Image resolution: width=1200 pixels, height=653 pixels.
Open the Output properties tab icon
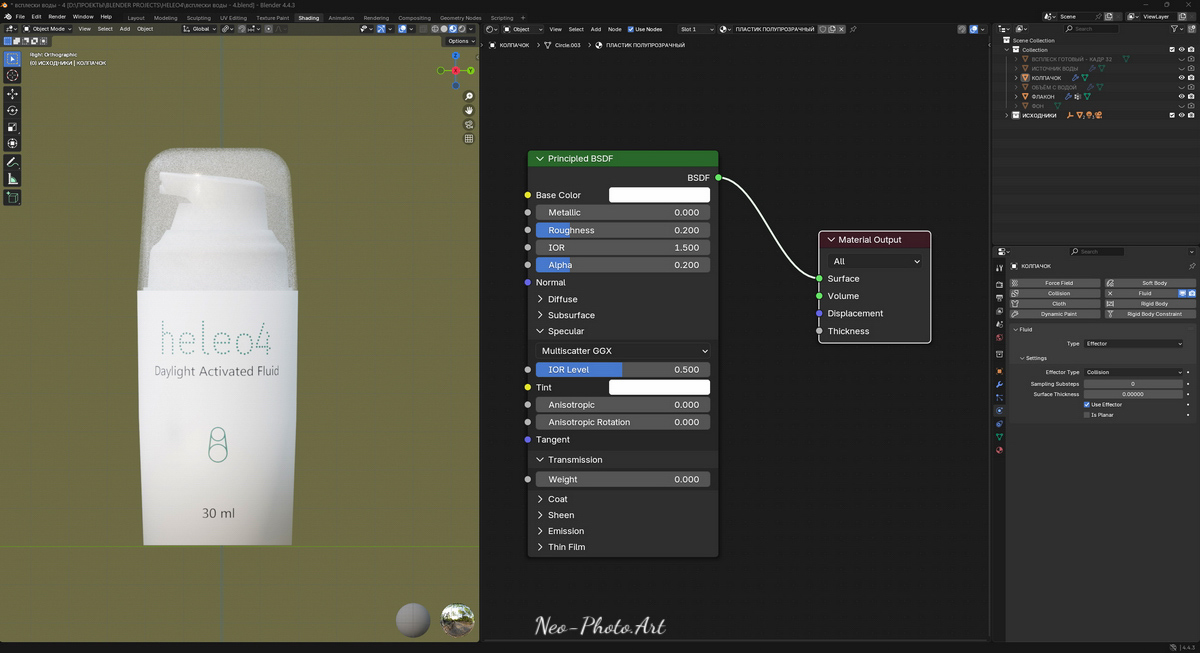coord(999,298)
